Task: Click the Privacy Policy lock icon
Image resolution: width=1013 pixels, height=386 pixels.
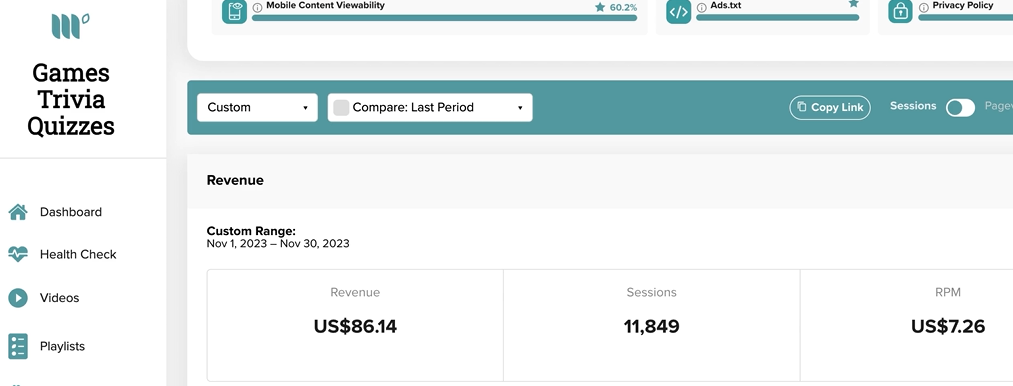Action: [900, 12]
